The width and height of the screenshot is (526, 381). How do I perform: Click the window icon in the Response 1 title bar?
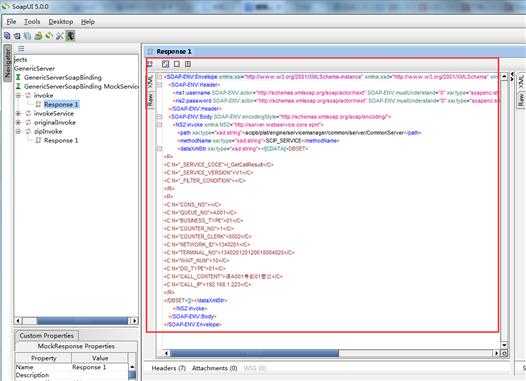[150, 51]
